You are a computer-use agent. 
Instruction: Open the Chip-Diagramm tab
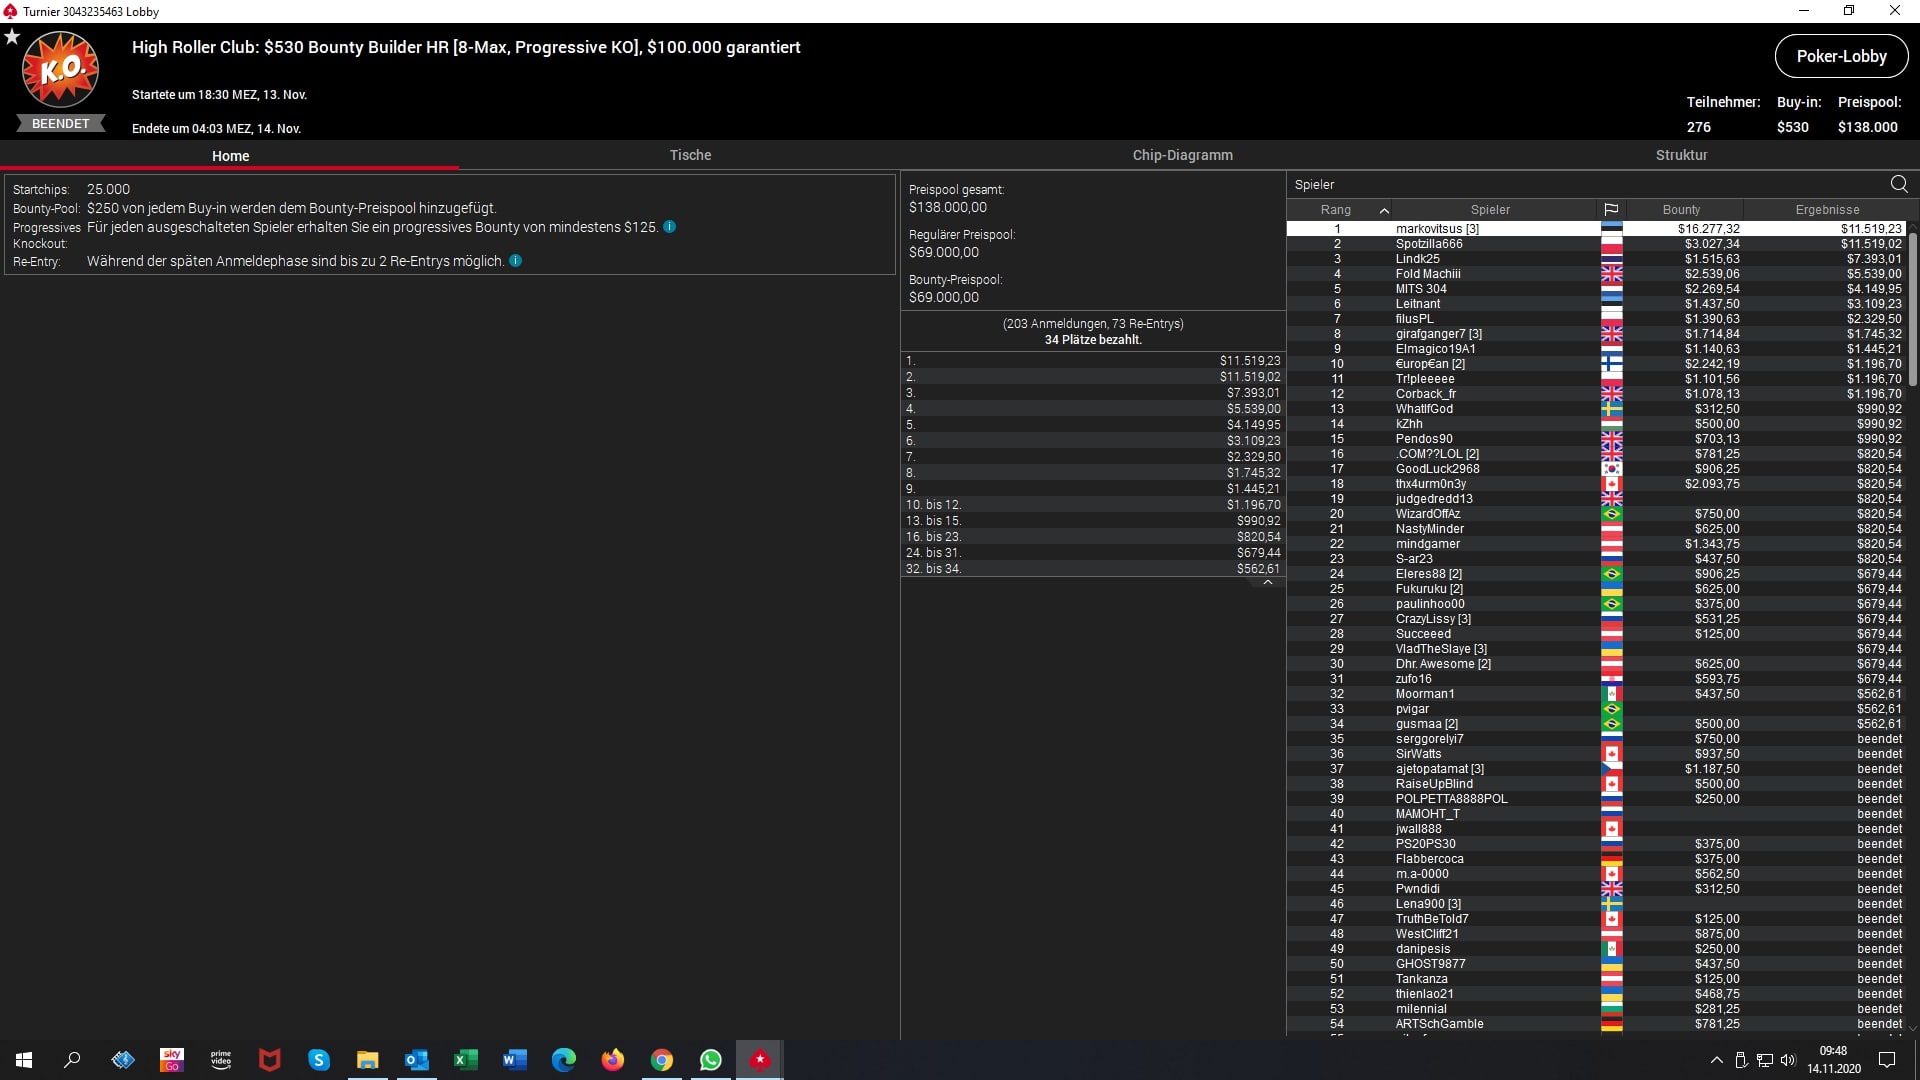1182,155
